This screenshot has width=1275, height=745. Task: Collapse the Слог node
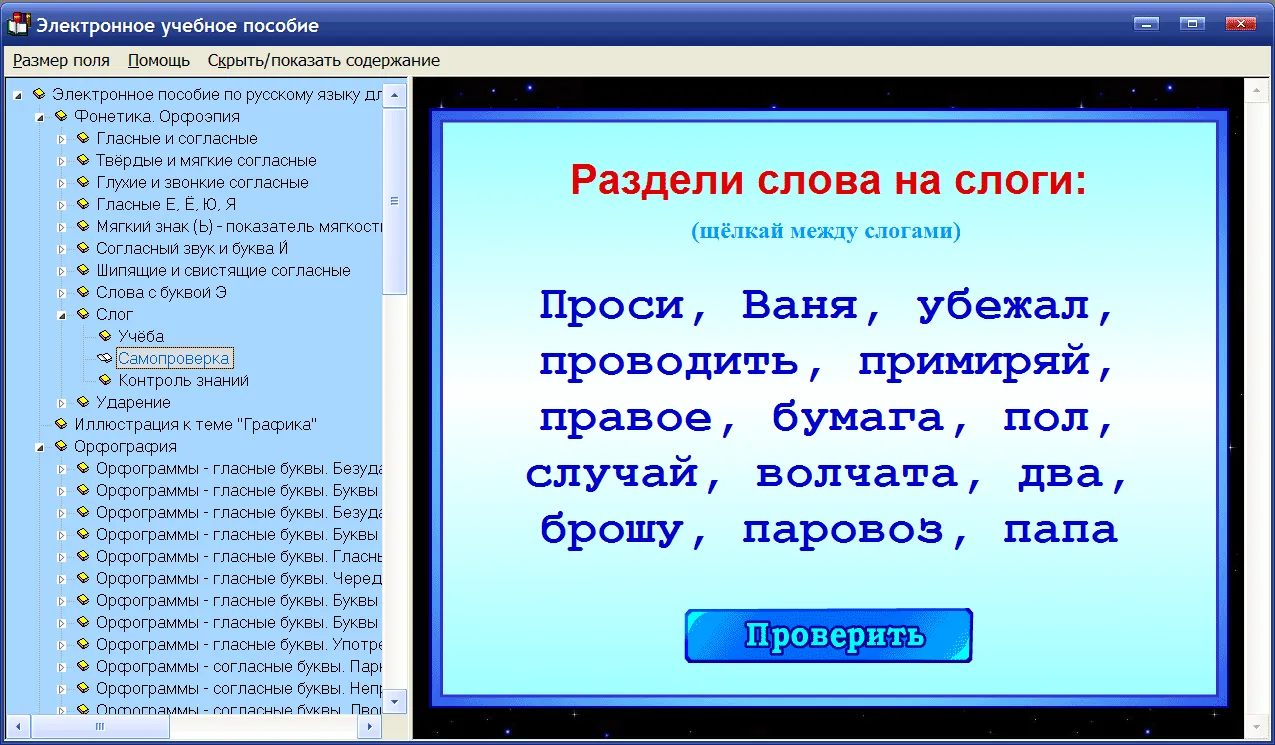tap(62, 315)
